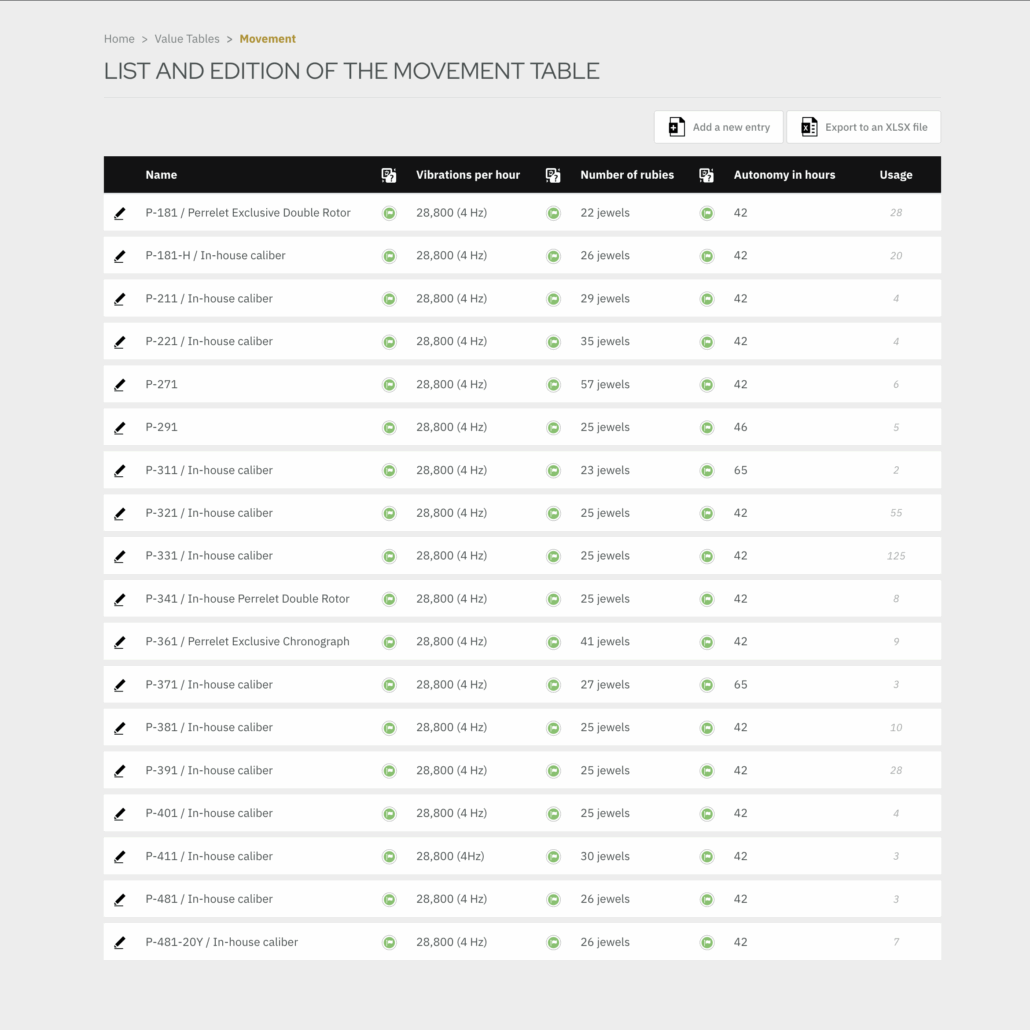Image resolution: width=1030 pixels, height=1030 pixels.
Task: Click the usage count 125 in P-331 row
Action: coord(896,556)
